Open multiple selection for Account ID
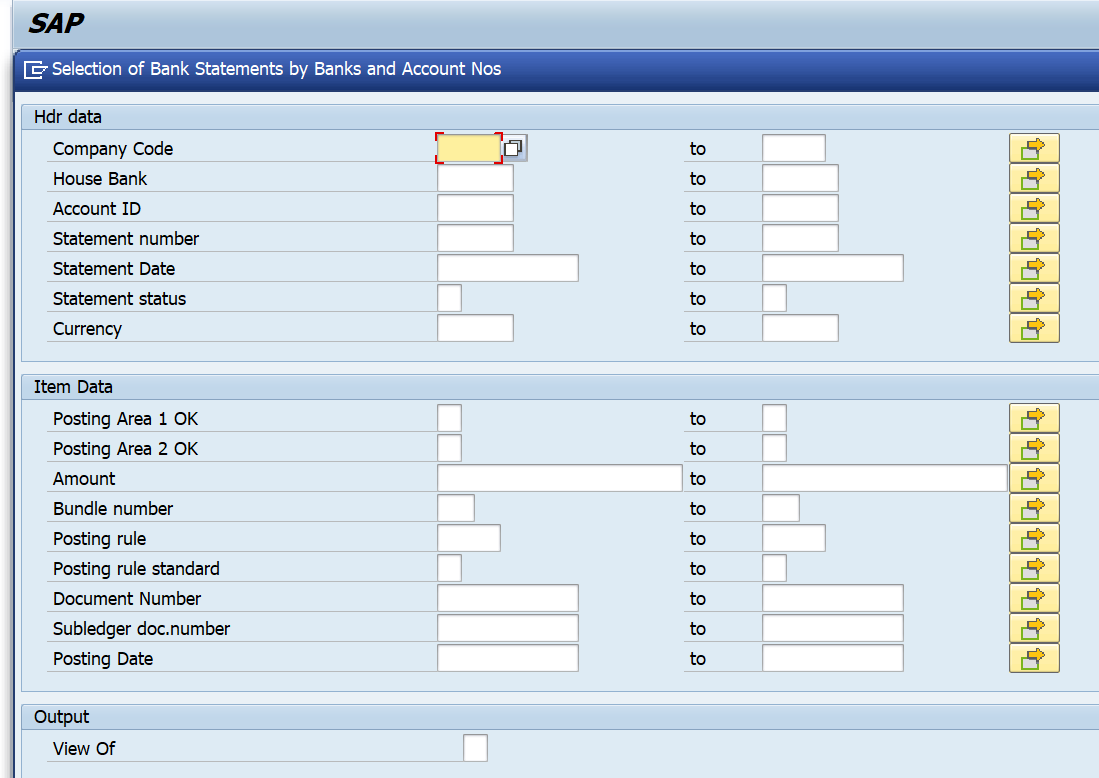This screenshot has height=778, width=1099. (x=1034, y=207)
